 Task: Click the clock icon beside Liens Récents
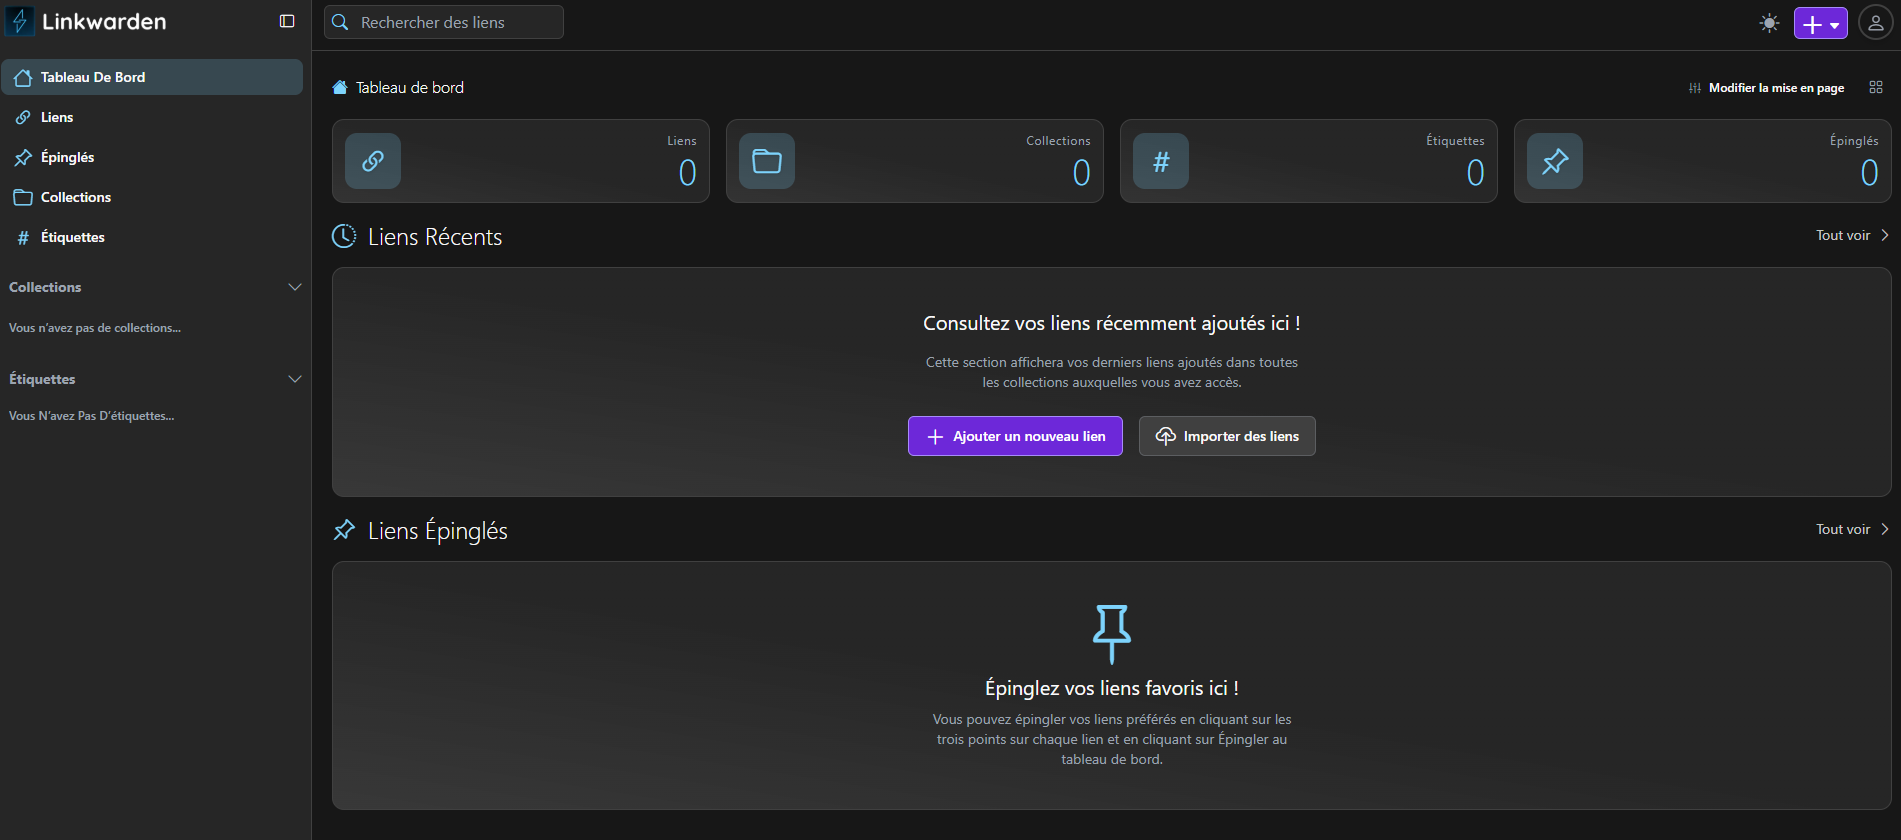[344, 236]
